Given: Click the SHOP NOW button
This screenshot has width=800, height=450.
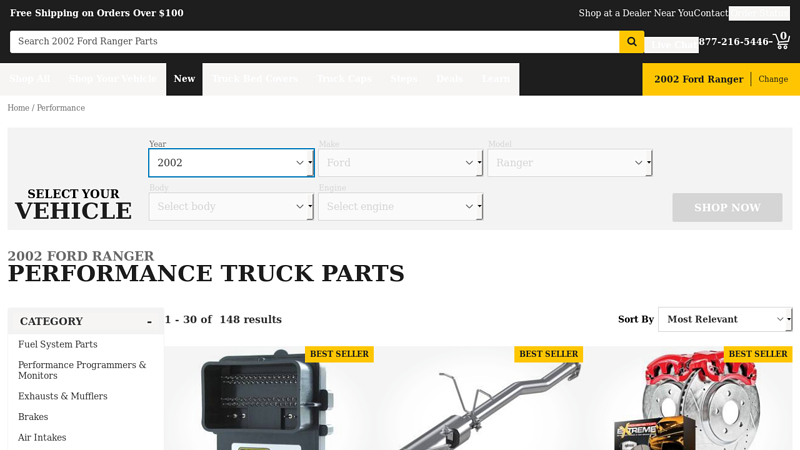Looking at the screenshot, I should point(727,207).
